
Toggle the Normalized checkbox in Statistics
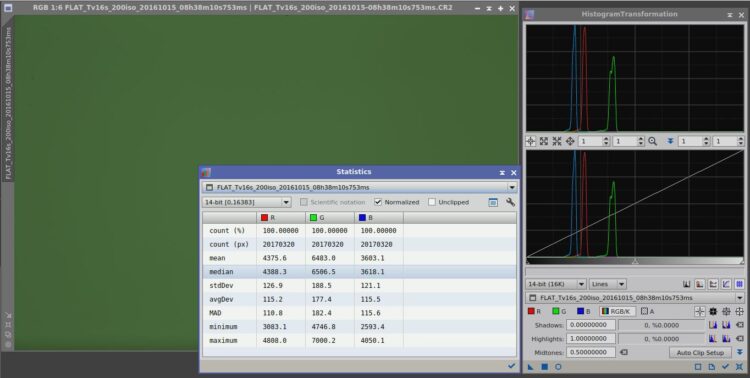coord(397,202)
